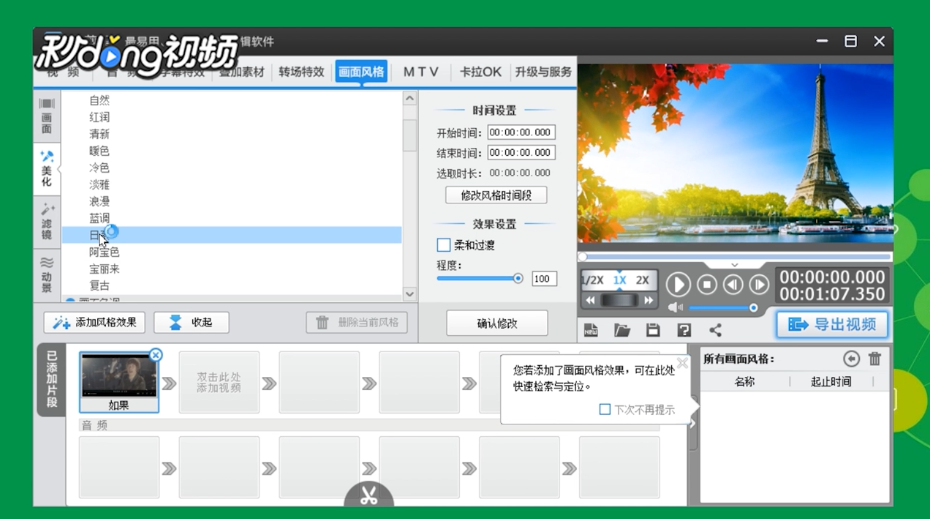Adjust the 程度 slider handle
This screenshot has width=930, height=519.
518,278
